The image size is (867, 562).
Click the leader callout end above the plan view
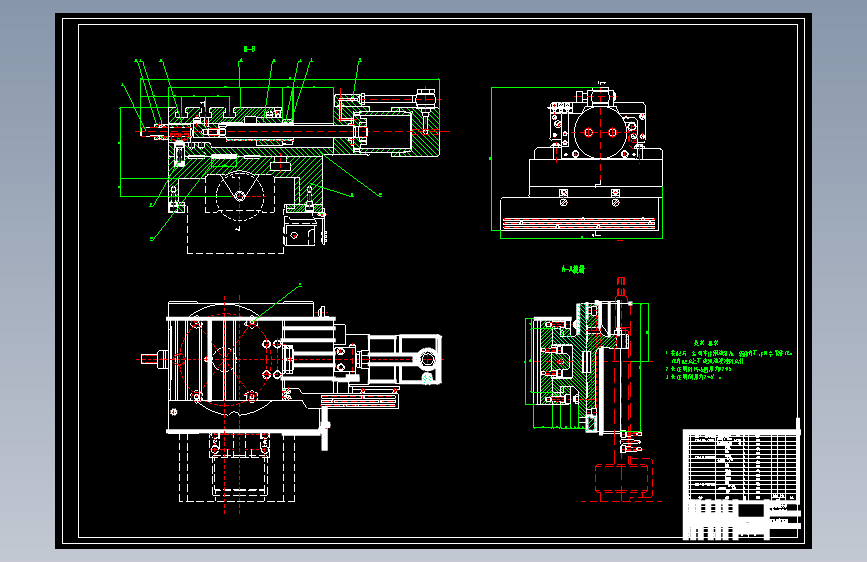click(x=300, y=285)
